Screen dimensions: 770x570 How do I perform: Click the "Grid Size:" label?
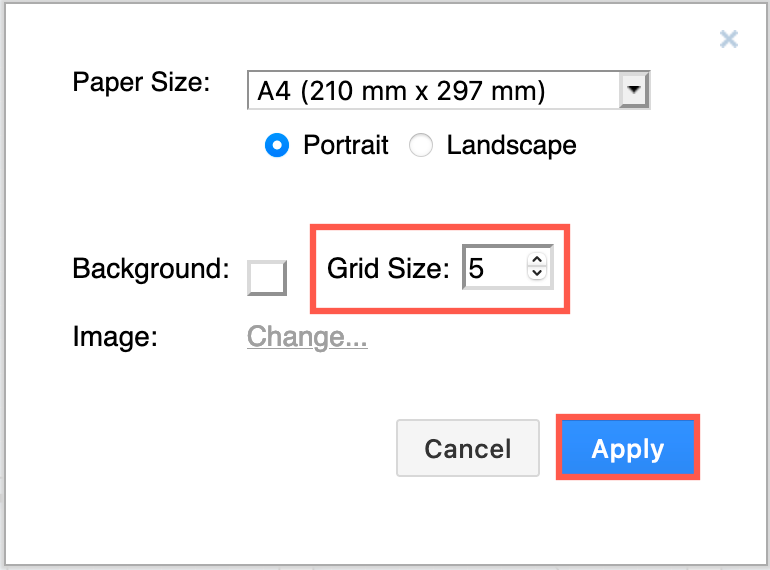click(x=389, y=268)
